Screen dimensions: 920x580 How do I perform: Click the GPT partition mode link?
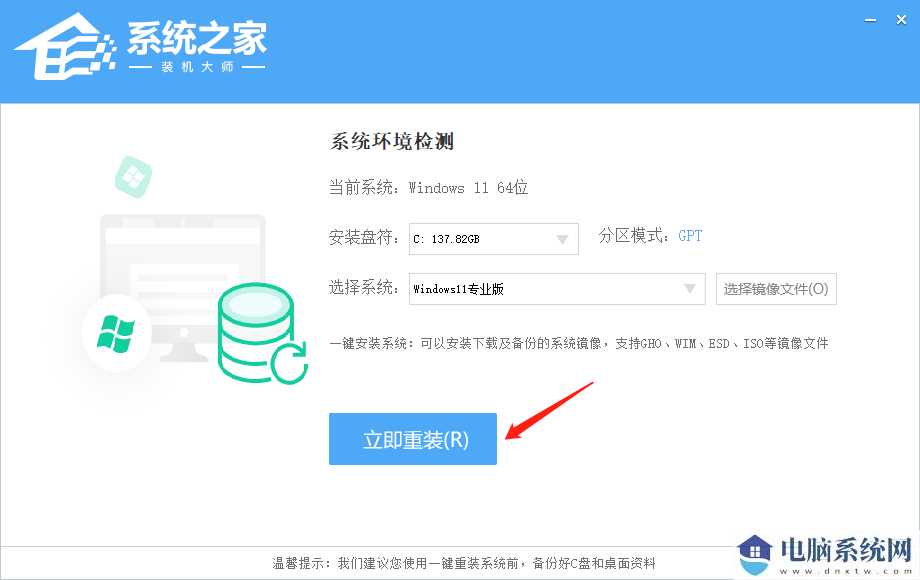(690, 236)
